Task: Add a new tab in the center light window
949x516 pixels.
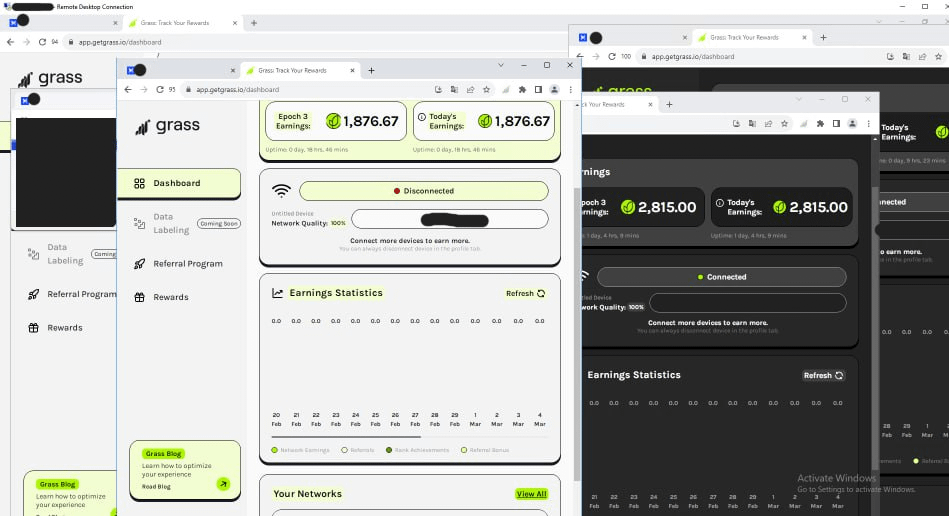Action: click(372, 71)
